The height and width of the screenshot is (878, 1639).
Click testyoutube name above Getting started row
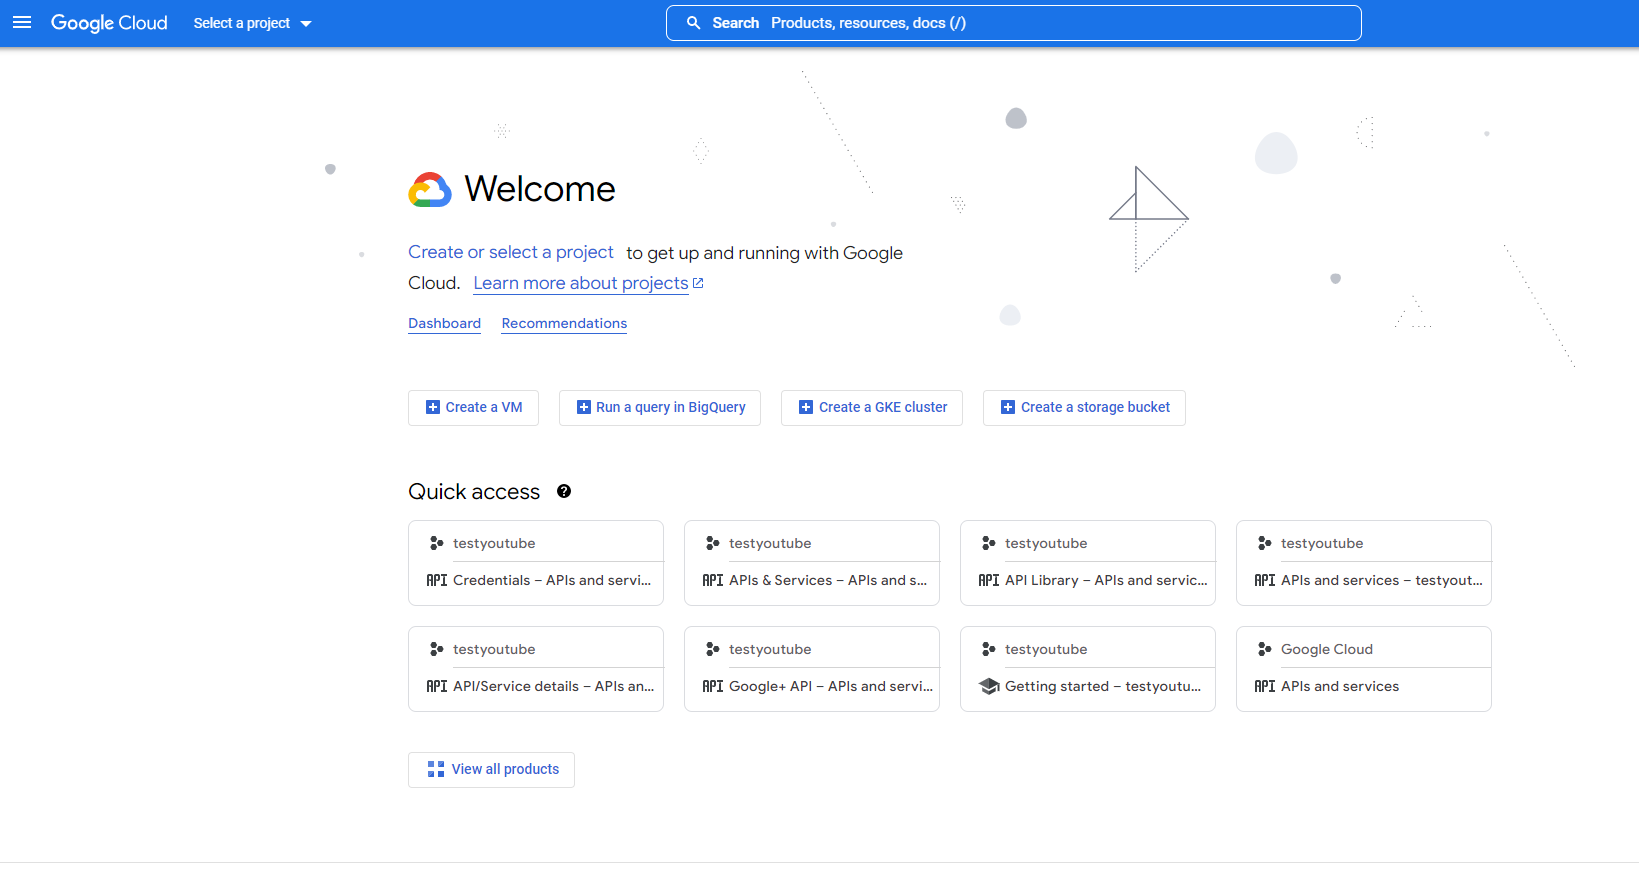coord(1046,649)
